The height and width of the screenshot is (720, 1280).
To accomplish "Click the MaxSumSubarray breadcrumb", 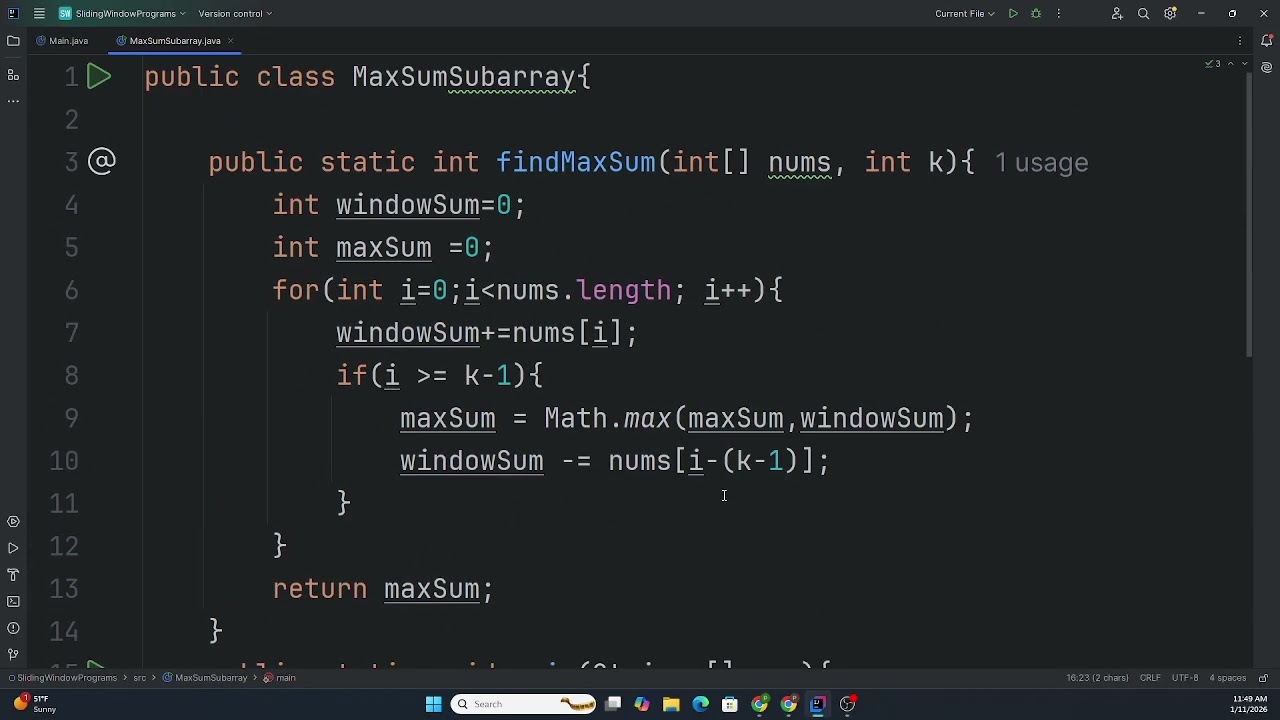I will [x=205, y=678].
